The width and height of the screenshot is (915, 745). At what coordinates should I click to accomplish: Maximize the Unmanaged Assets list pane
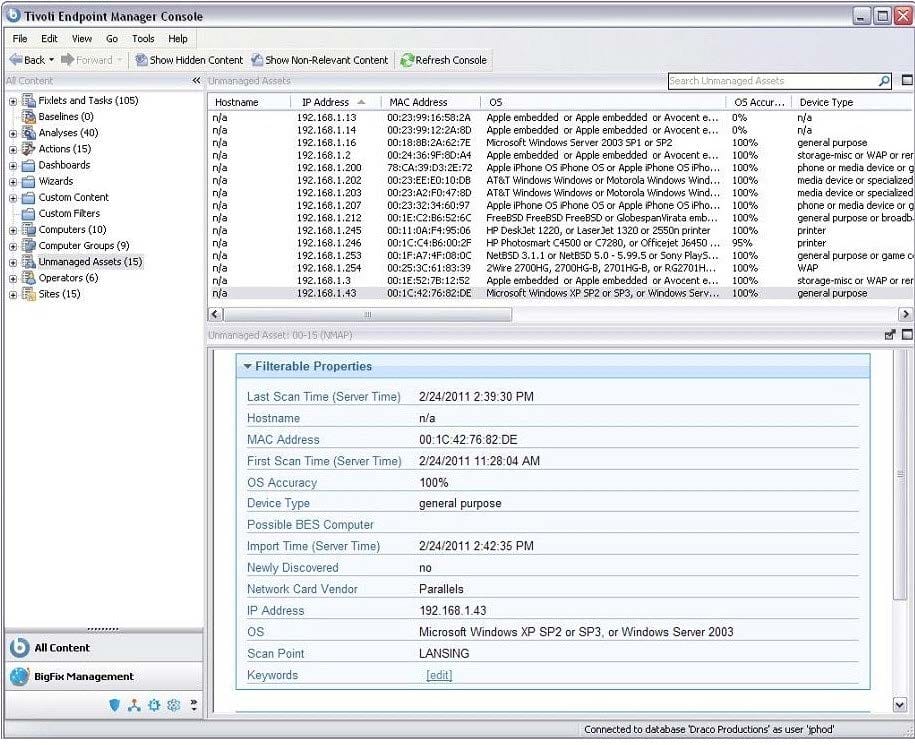pos(907,80)
